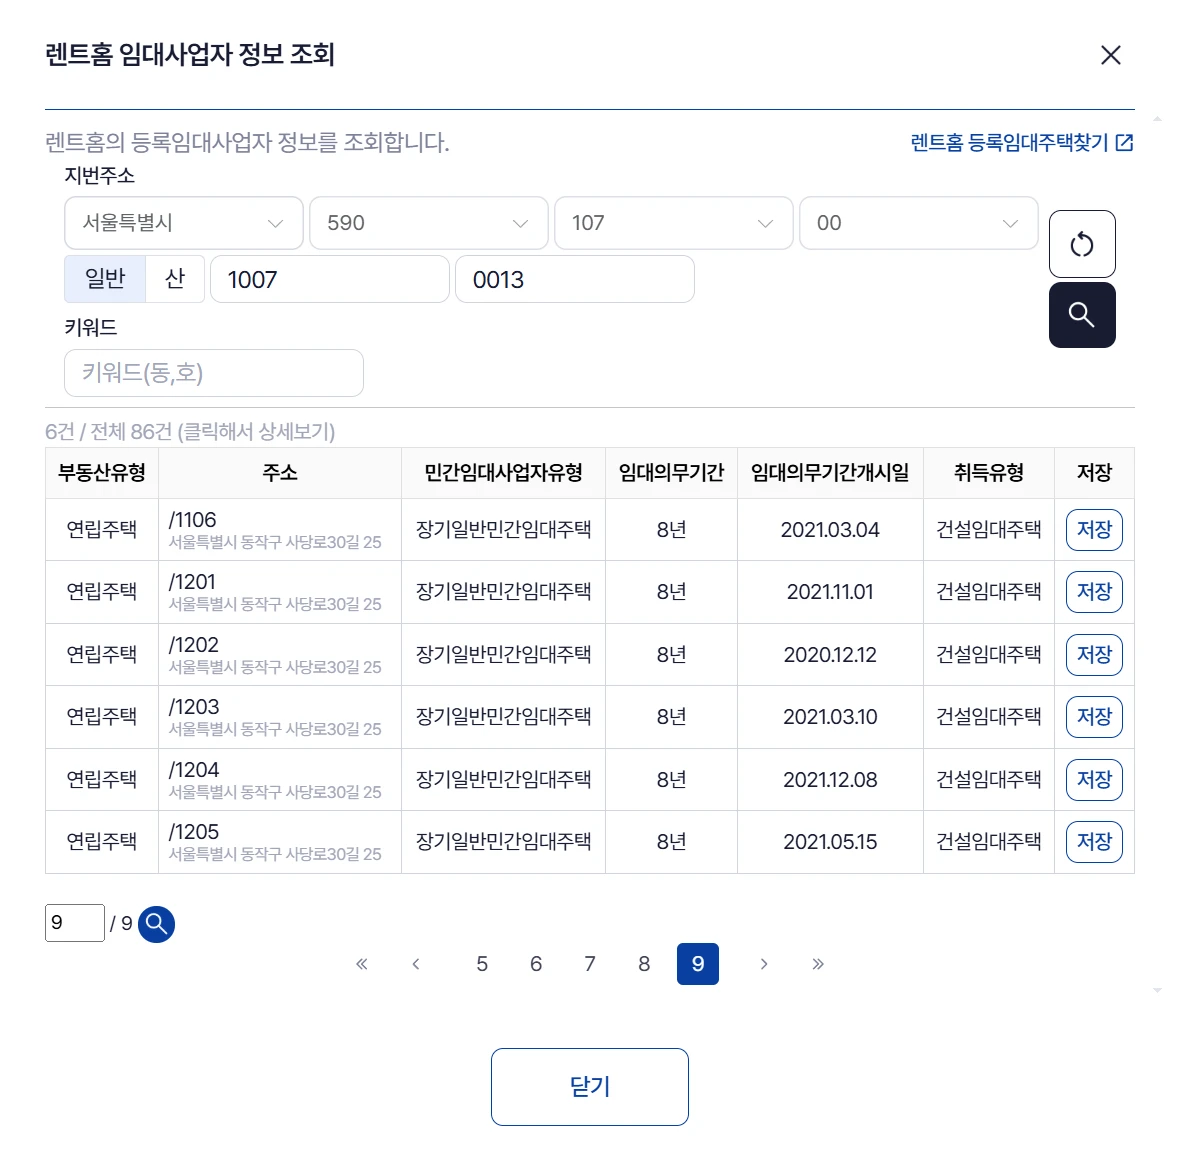Click the 임대의무기간 column header

click(672, 472)
